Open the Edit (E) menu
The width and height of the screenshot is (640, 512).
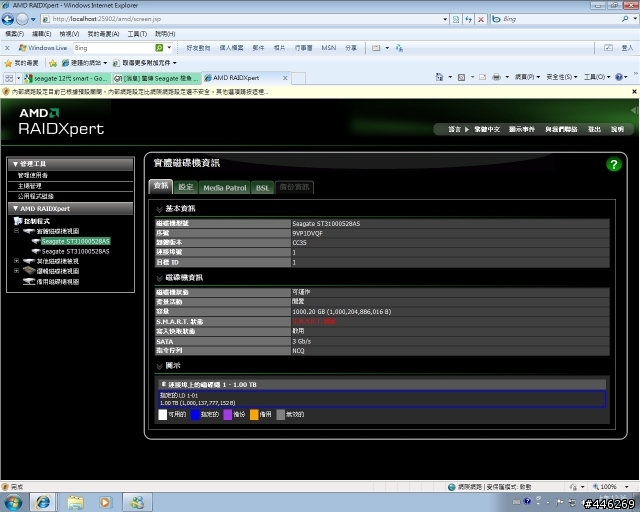(x=42, y=34)
